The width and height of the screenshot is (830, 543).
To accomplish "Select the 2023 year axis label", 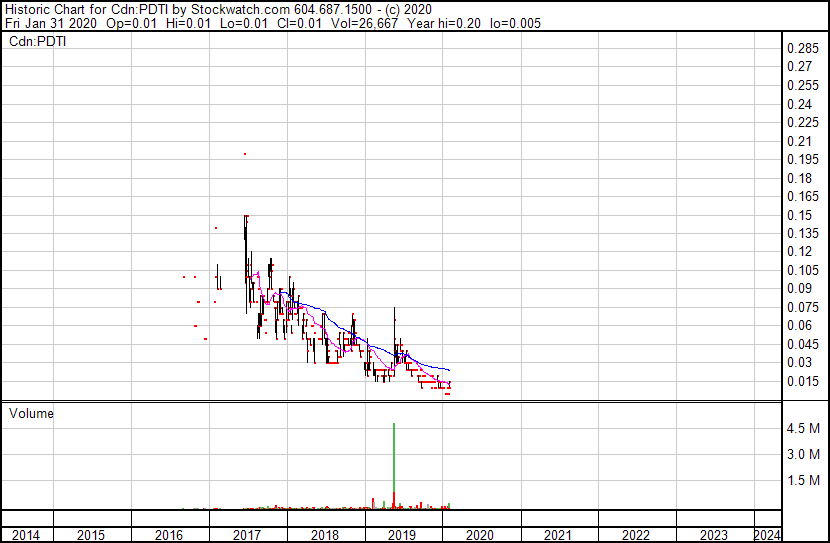I will [714, 536].
